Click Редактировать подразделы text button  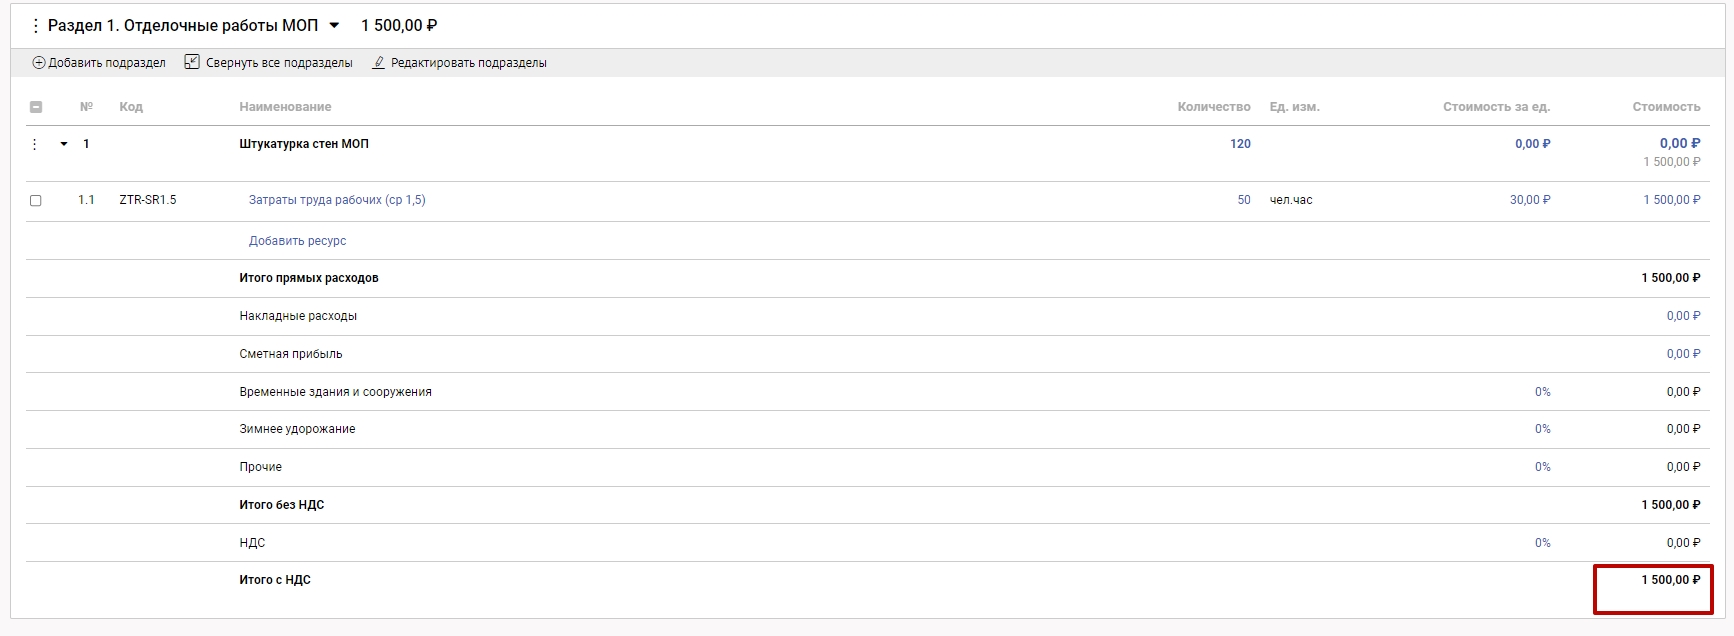(468, 63)
